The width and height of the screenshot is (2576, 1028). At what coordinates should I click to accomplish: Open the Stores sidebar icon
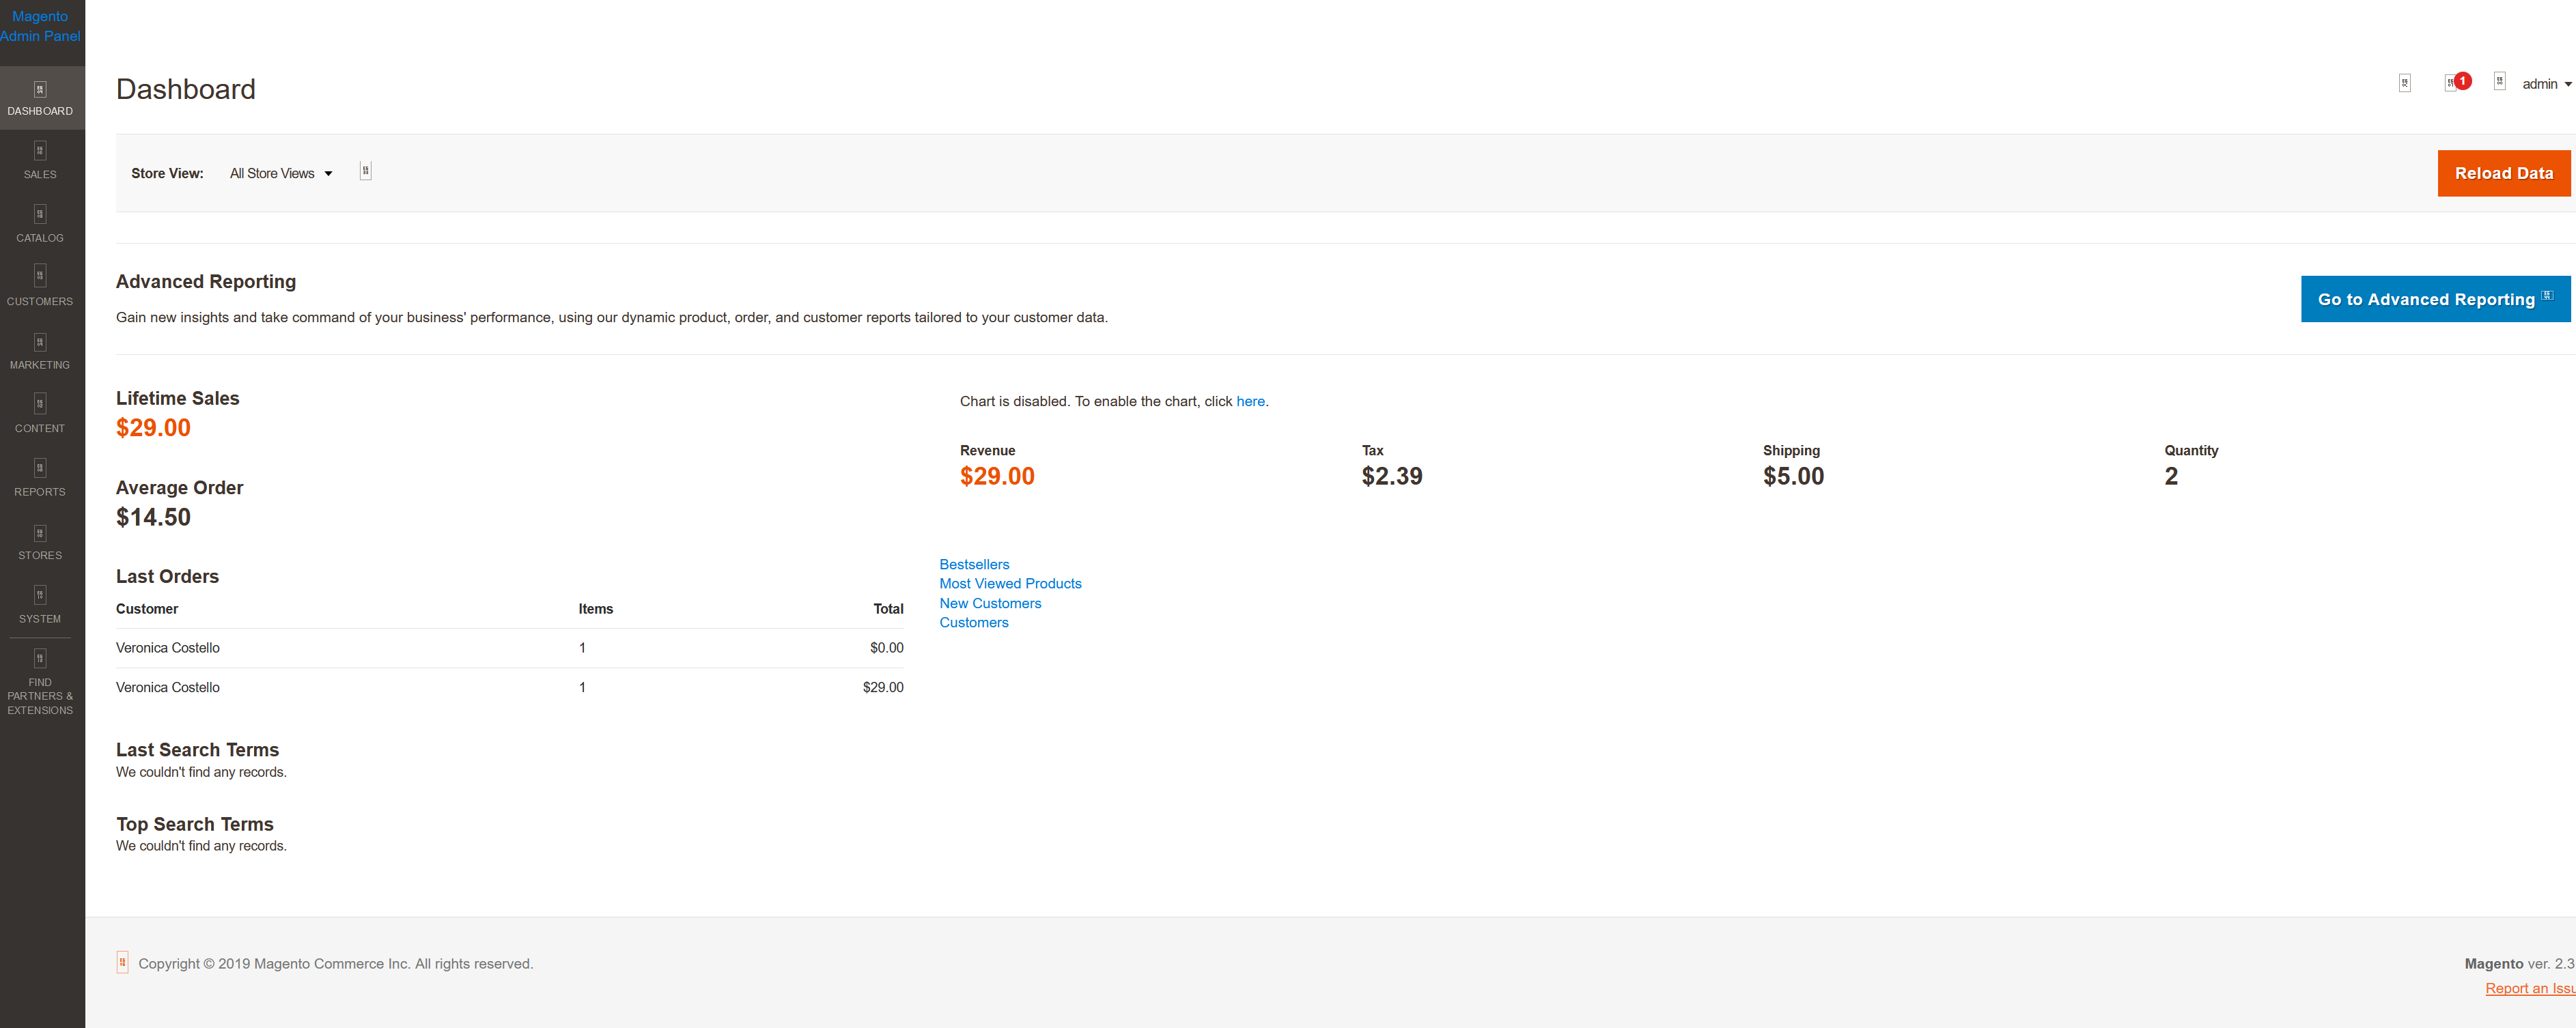(x=39, y=542)
